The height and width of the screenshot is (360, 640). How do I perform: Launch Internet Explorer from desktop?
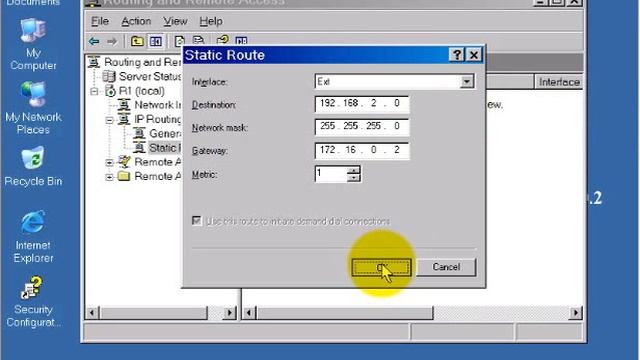coord(33,237)
